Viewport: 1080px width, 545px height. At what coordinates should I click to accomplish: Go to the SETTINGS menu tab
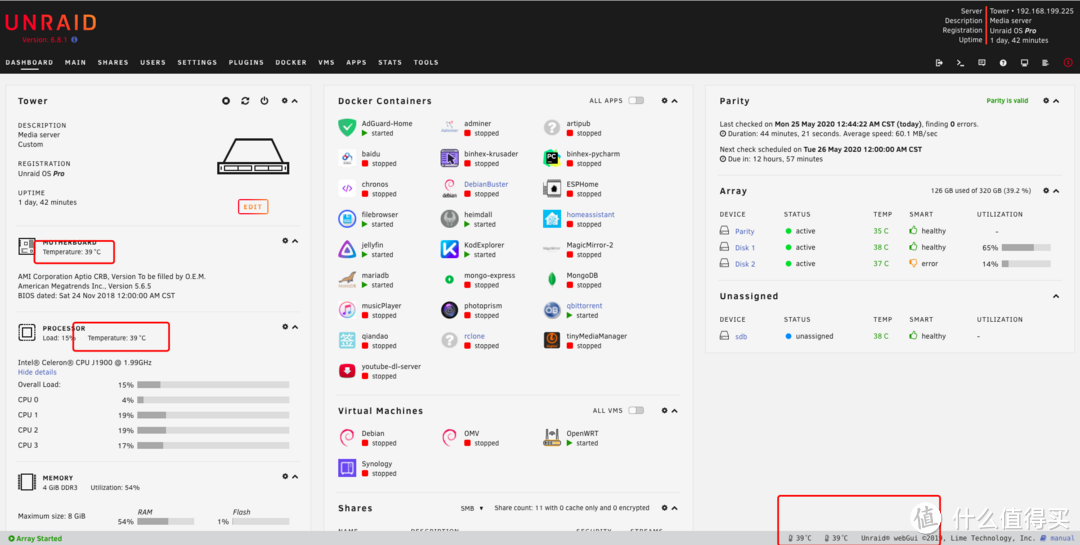click(x=197, y=62)
